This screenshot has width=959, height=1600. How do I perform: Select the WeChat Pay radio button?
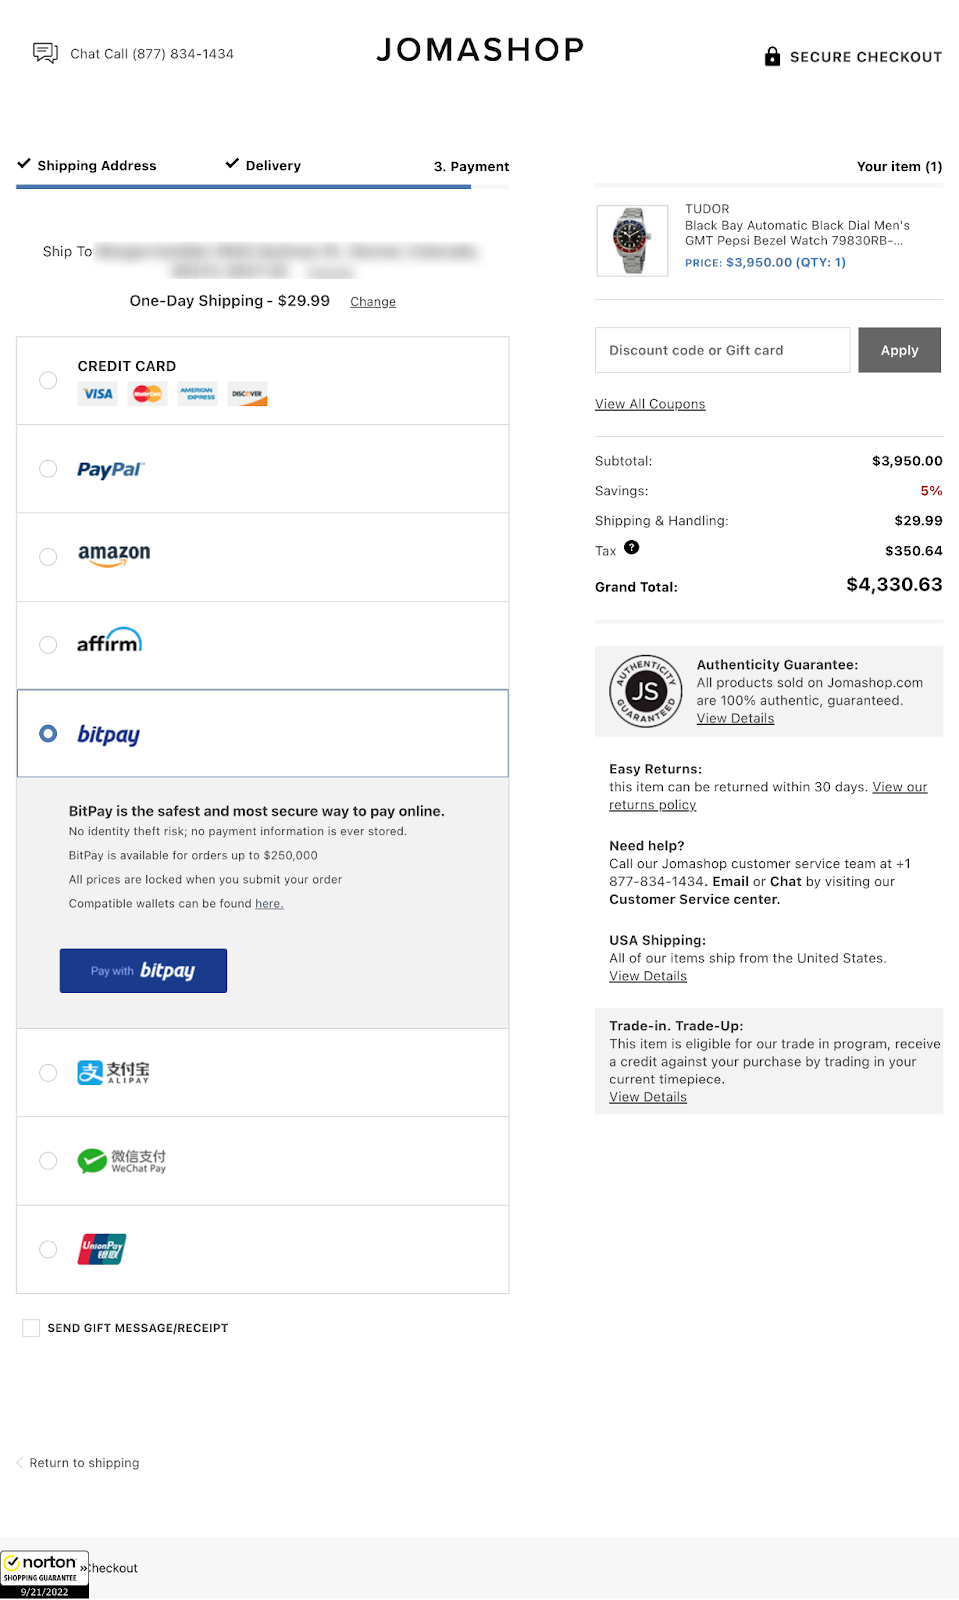[x=48, y=1161]
